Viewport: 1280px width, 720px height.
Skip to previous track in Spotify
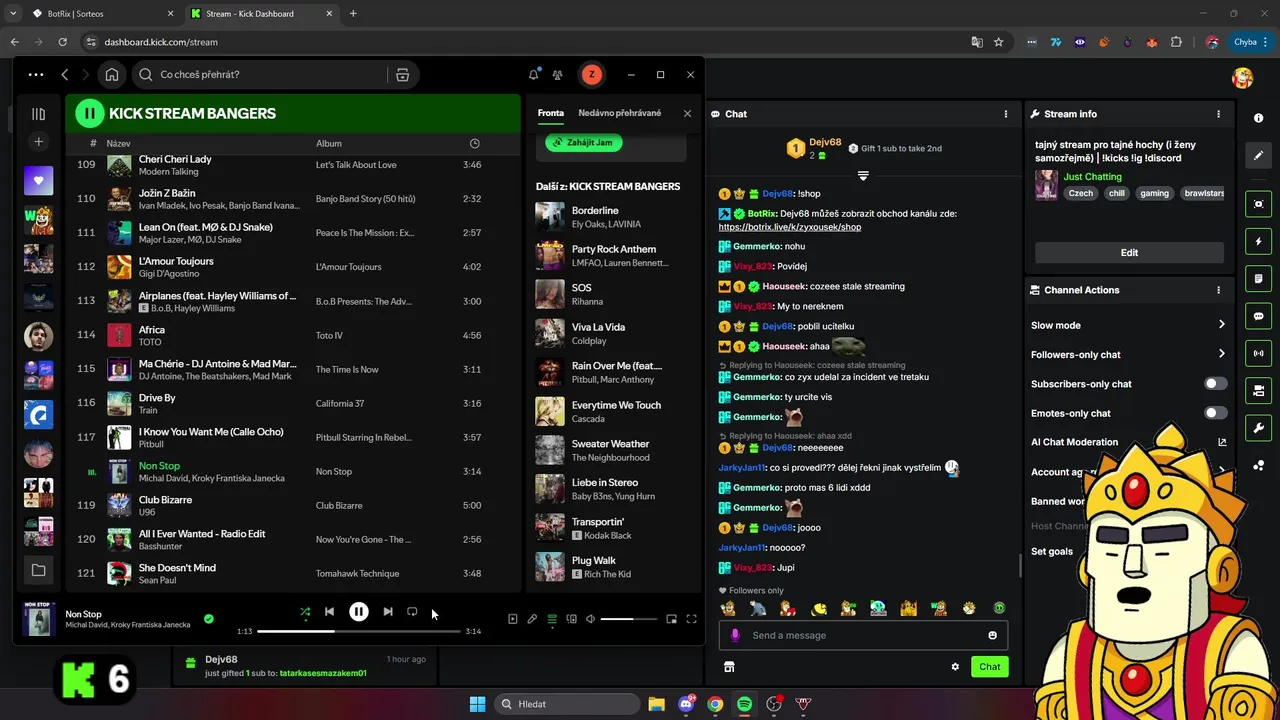pyautogui.click(x=329, y=612)
